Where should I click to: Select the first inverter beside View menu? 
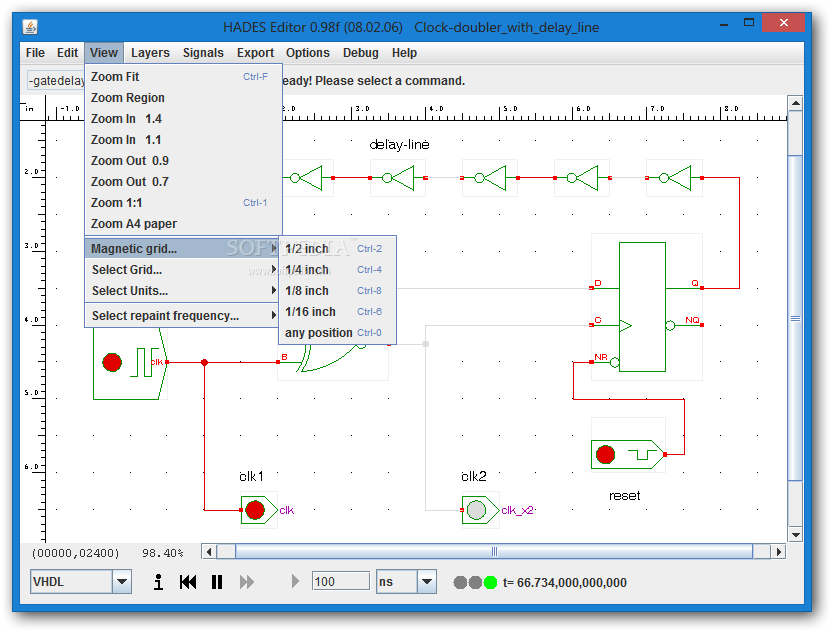pyautogui.click(x=307, y=178)
